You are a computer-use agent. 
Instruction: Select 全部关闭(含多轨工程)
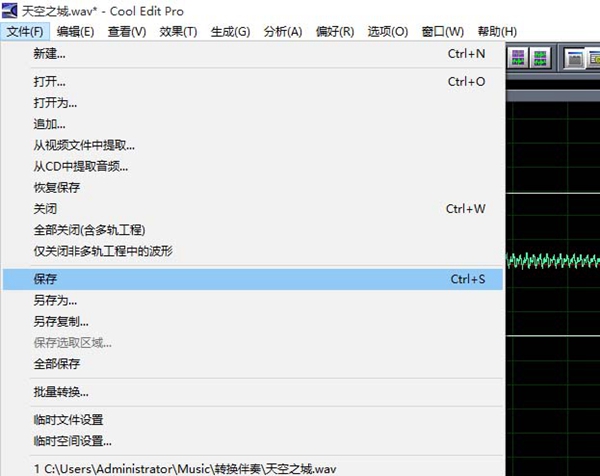pos(253,230)
